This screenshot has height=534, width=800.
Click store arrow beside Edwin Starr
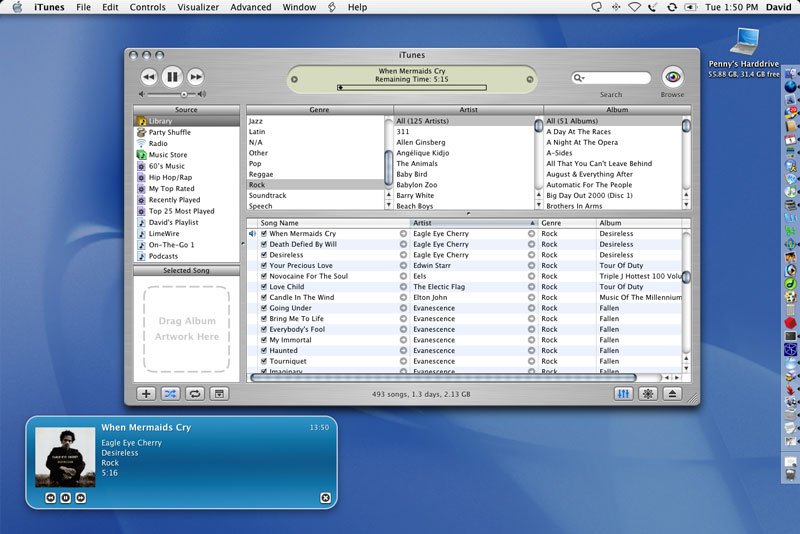pos(531,266)
